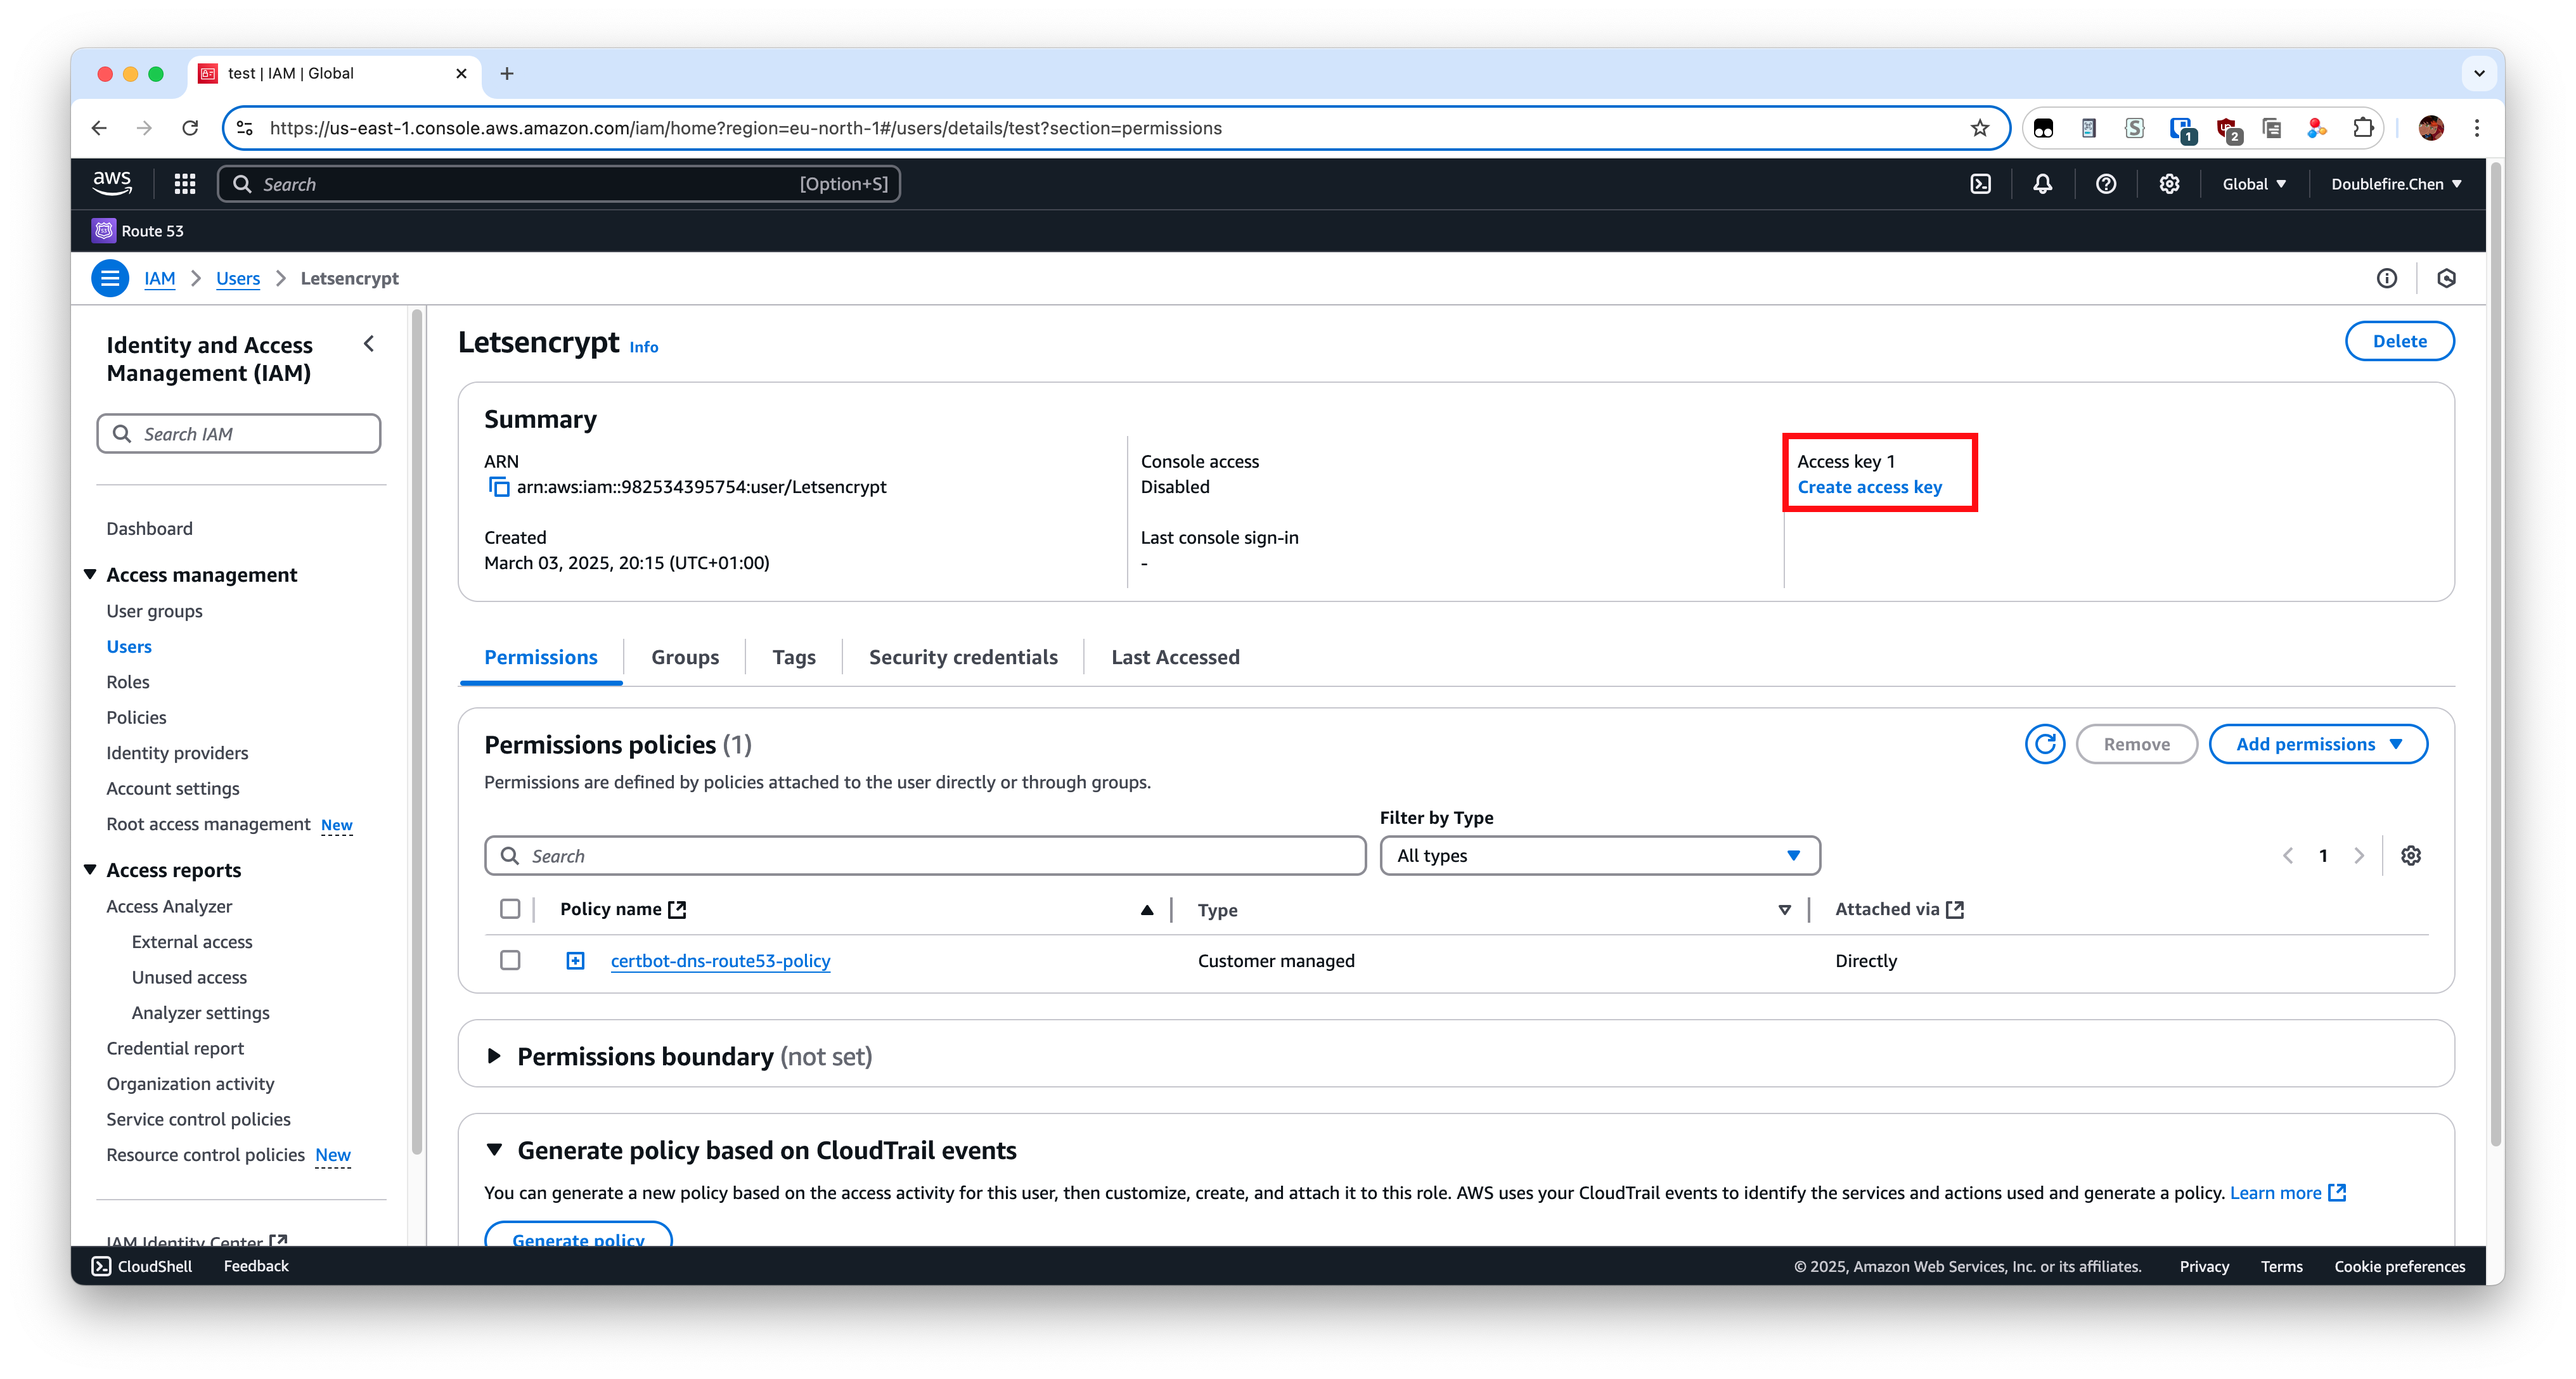The width and height of the screenshot is (2576, 1379).
Task: Open the certbot-dns-route53-policy link
Action: (720, 961)
